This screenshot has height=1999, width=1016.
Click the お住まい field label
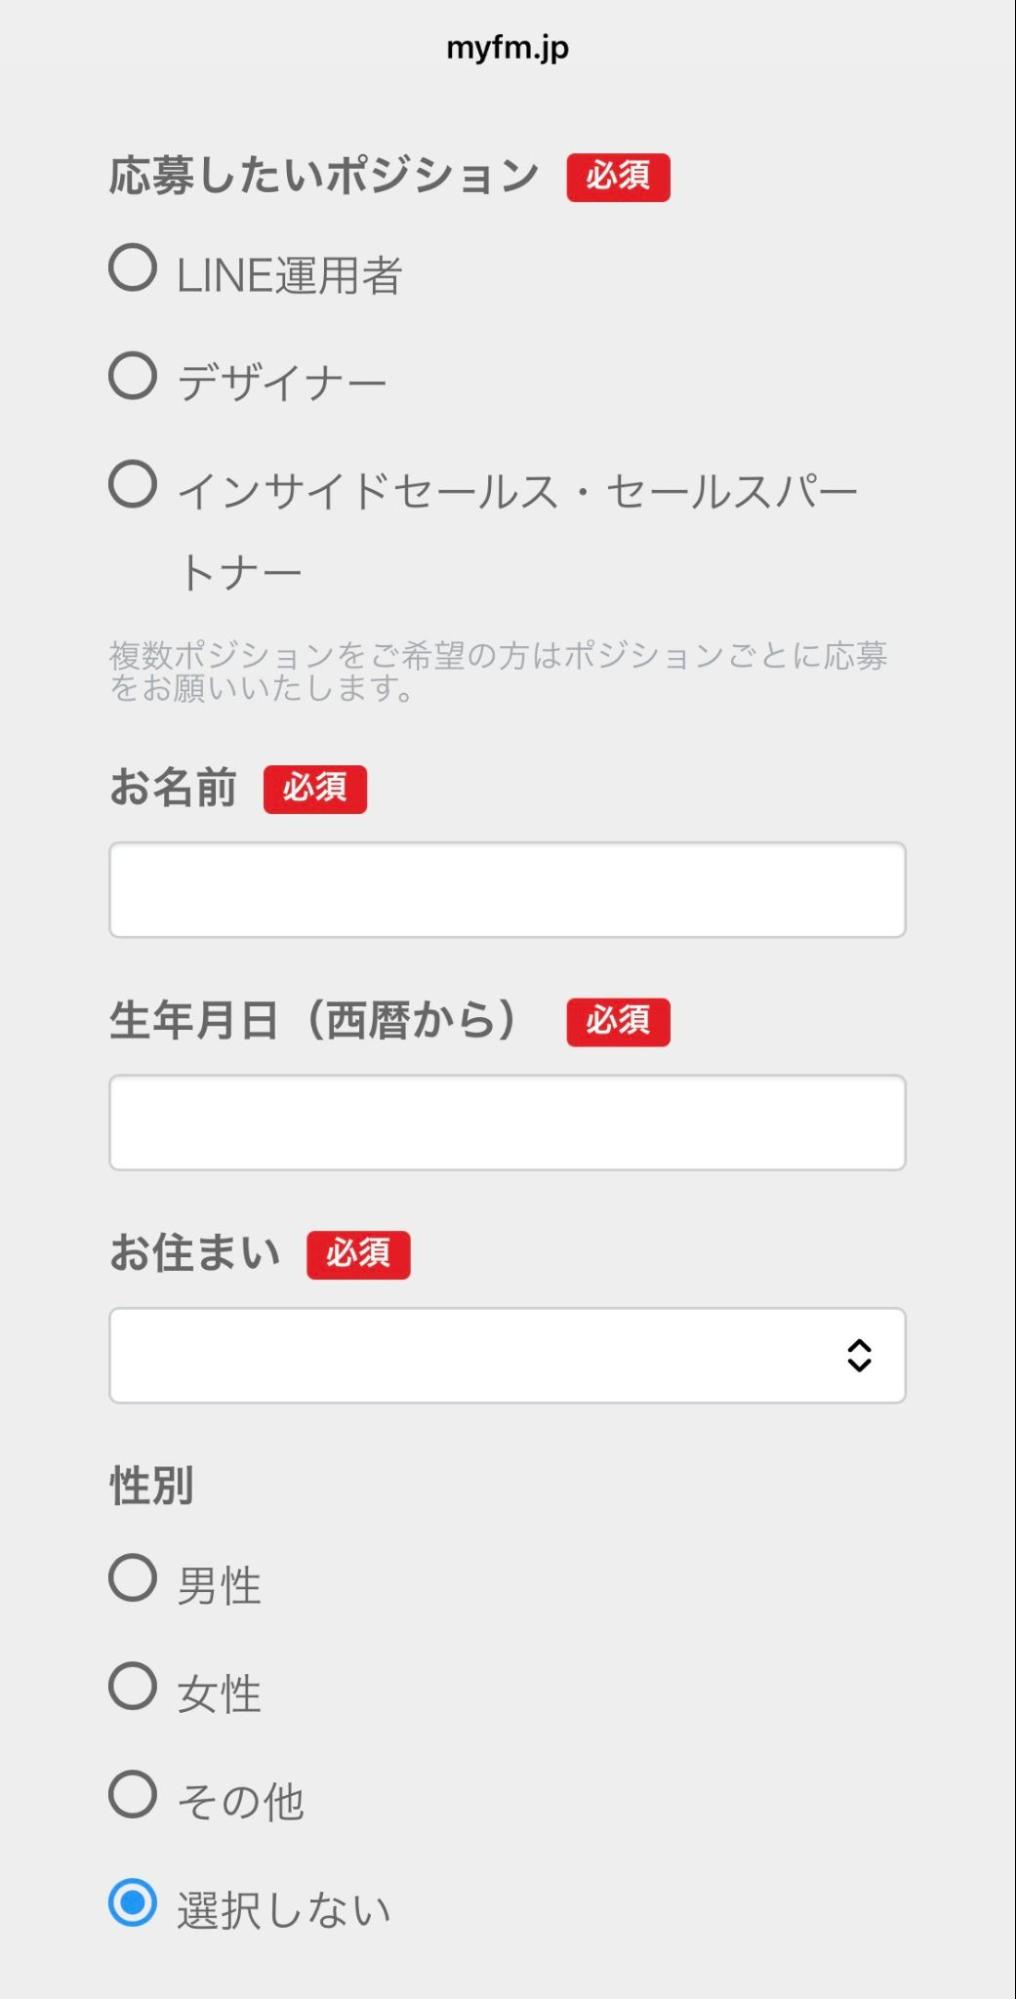[192, 1253]
